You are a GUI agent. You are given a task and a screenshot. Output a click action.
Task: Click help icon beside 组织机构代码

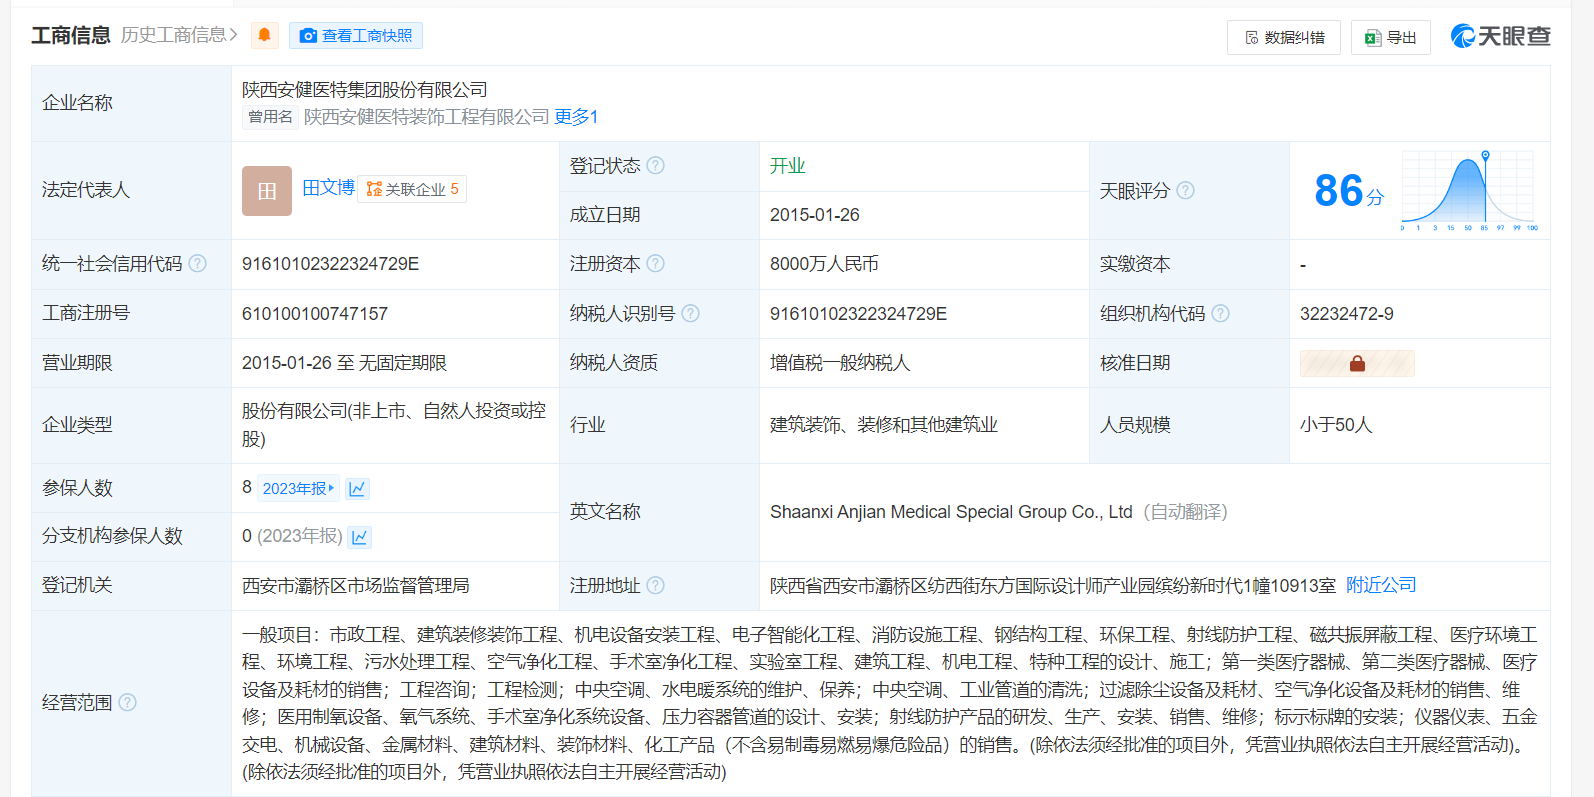tap(1220, 313)
